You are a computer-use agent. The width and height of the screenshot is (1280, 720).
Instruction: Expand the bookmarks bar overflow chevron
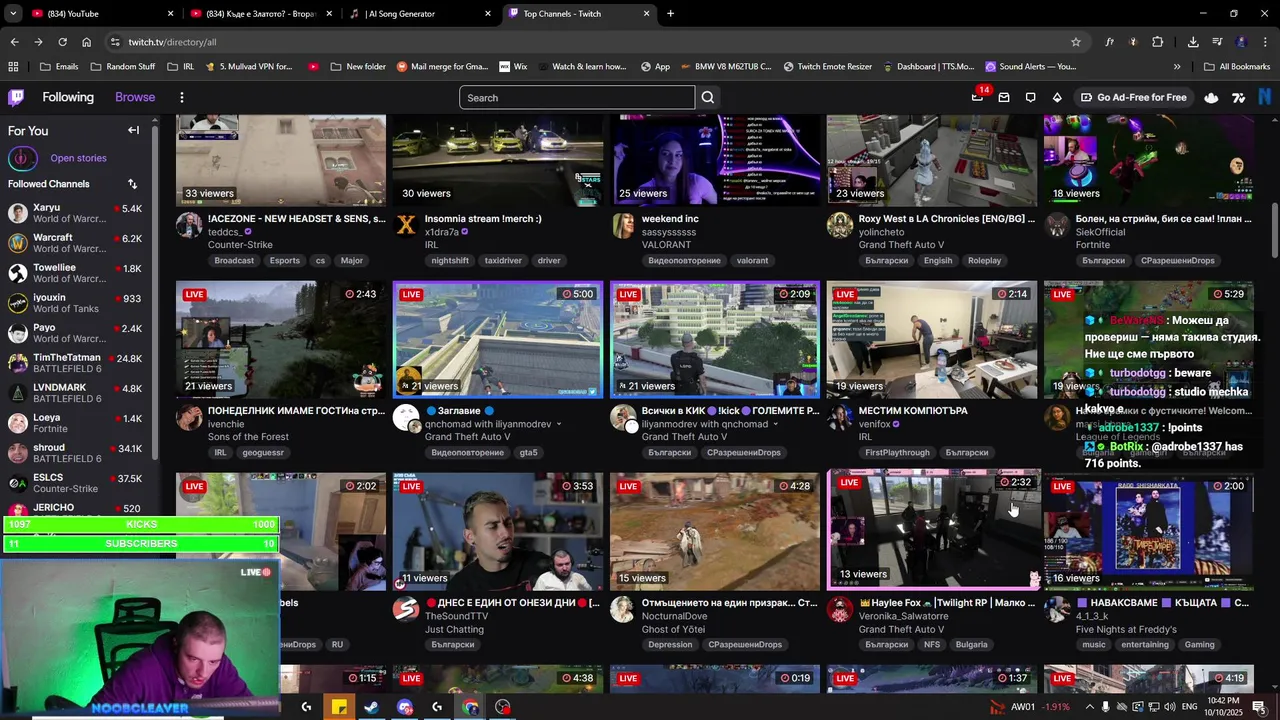click(1177, 67)
